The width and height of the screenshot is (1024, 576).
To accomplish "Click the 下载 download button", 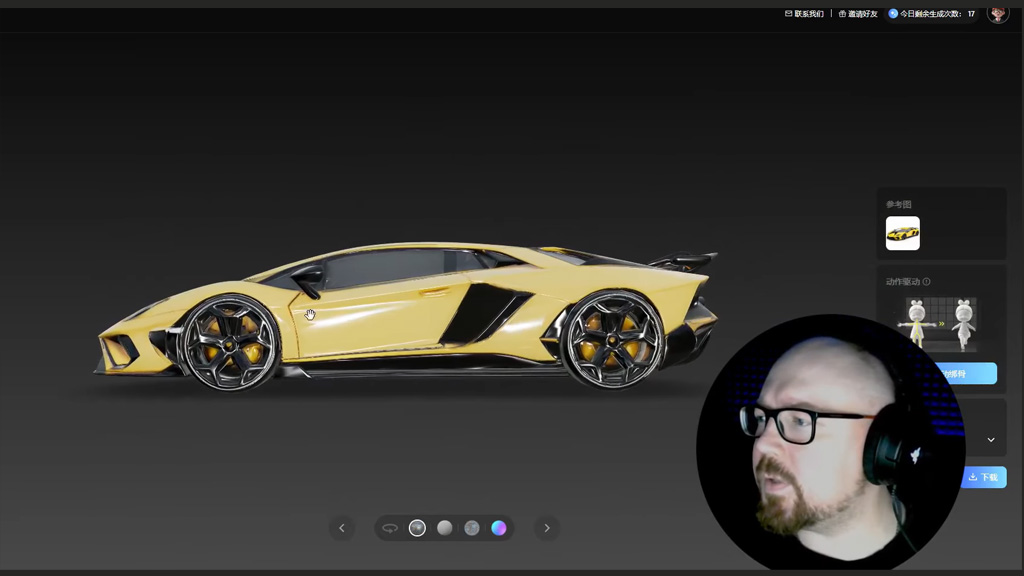I will pyautogui.click(x=984, y=477).
